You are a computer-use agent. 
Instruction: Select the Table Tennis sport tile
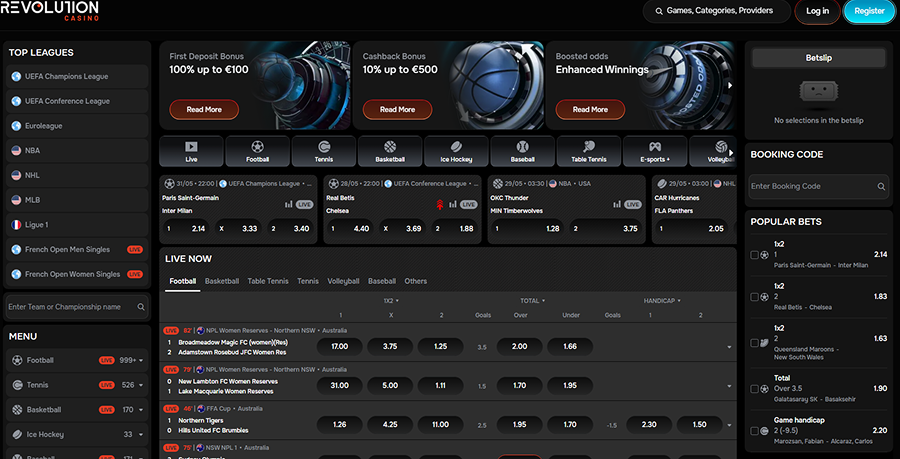589,151
